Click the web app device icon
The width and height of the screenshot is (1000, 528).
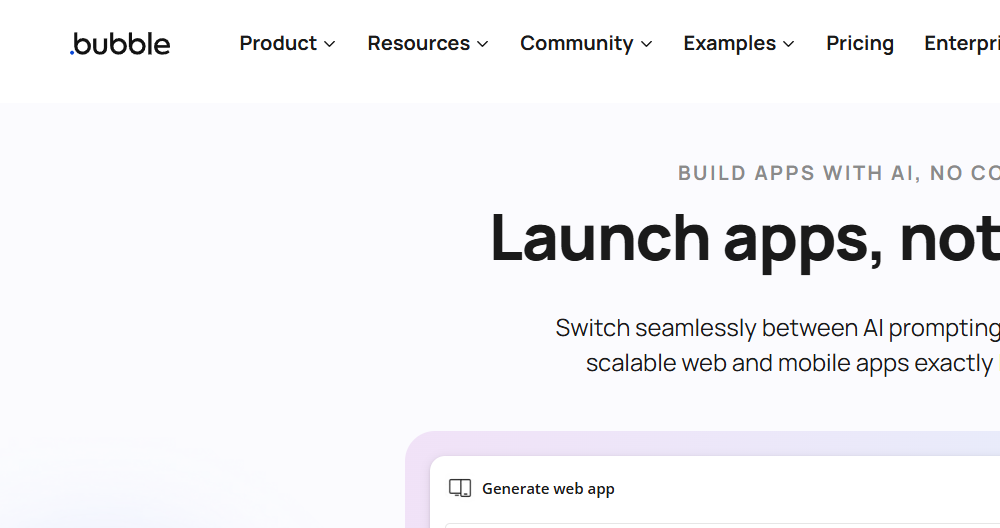point(460,488)
